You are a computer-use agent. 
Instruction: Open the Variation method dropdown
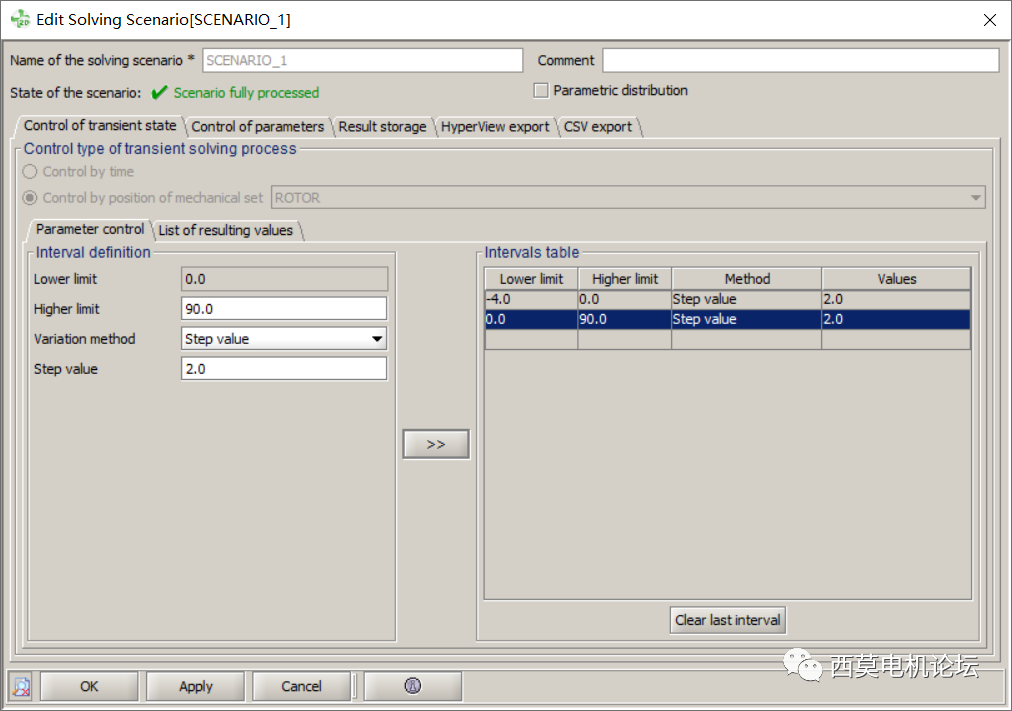click(284, 339)
